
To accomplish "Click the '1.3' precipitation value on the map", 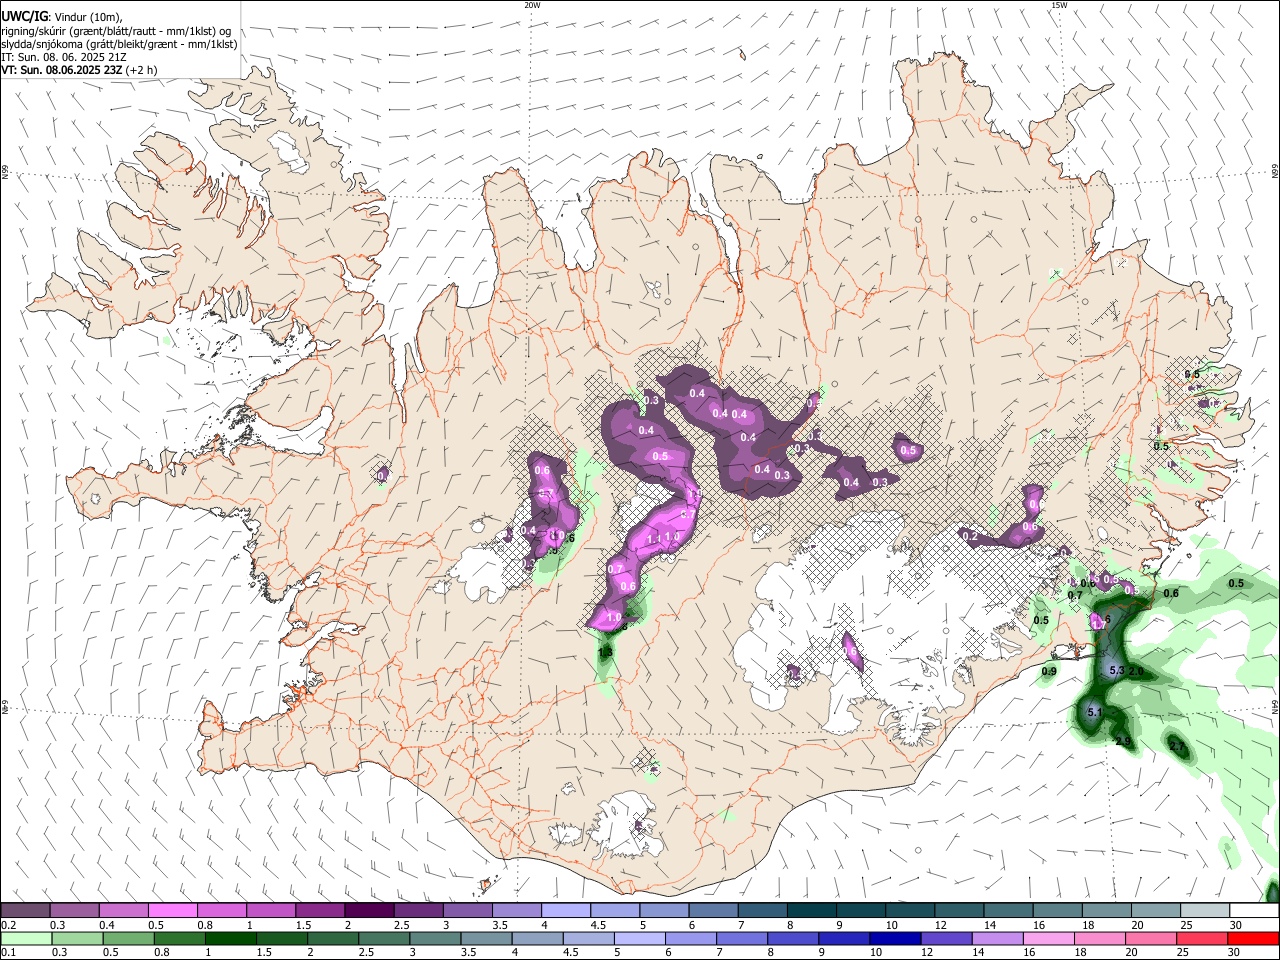I will point(605,652).
